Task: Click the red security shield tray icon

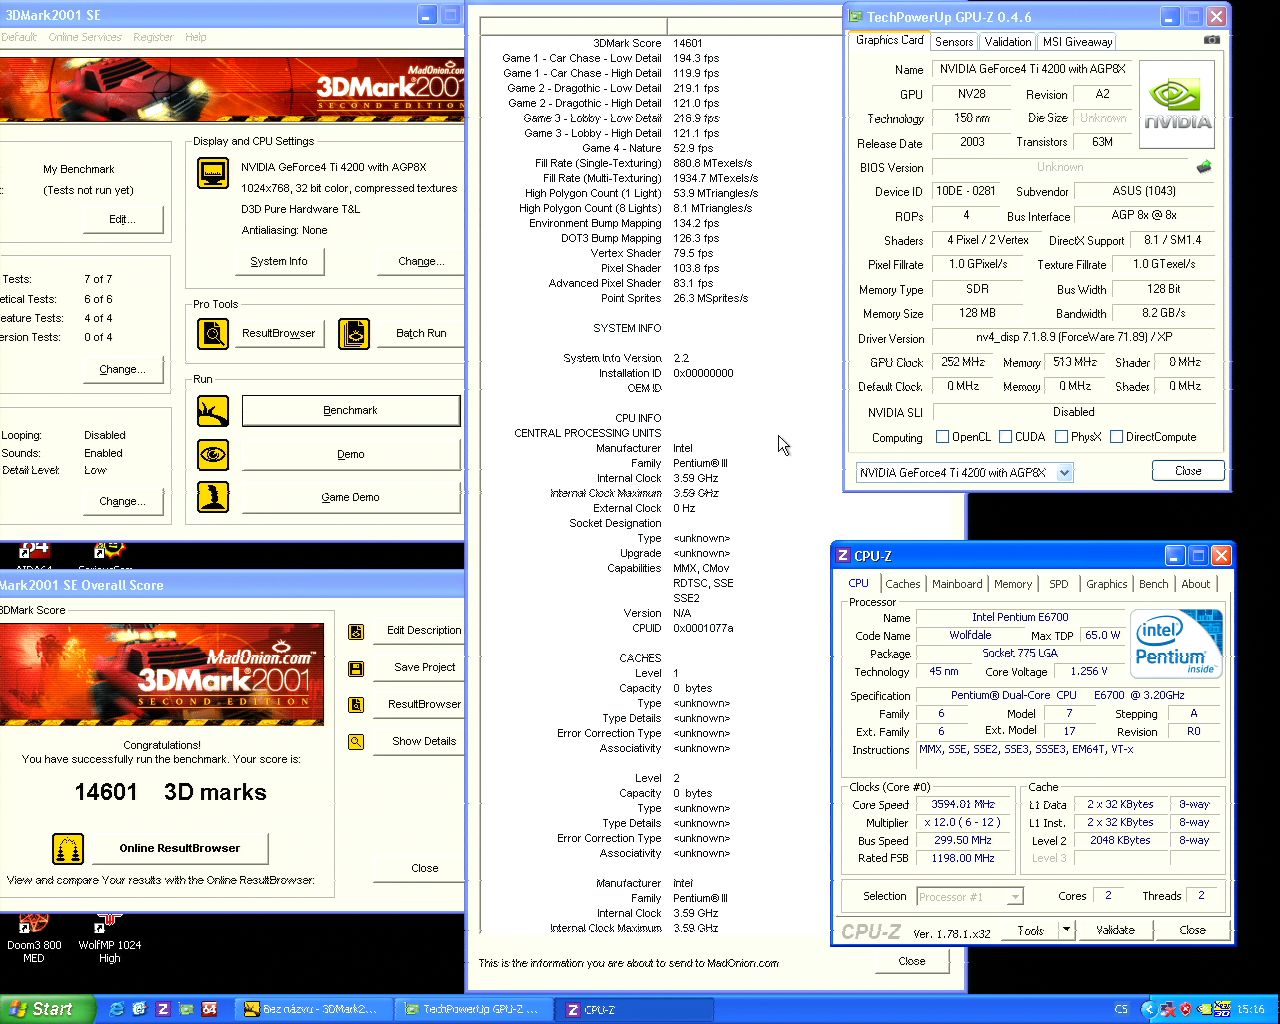Action: click(1186, 1009)
